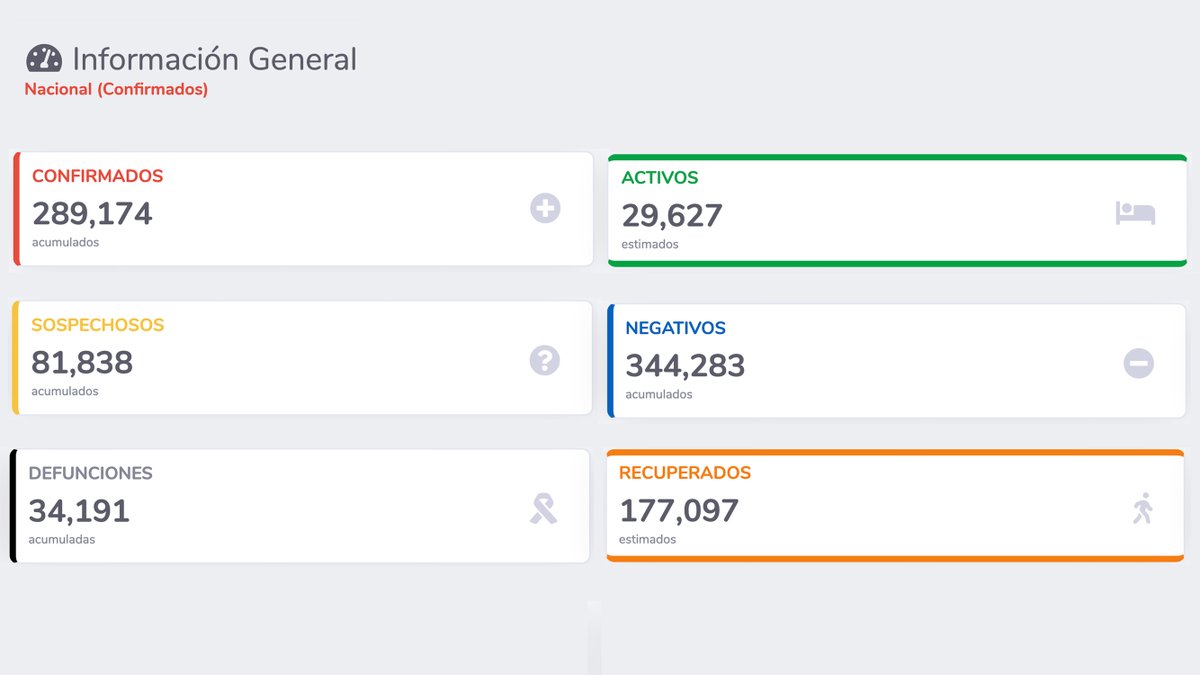This screenshot has width=1200, height=675.
Task: Click the suspected count 81,838
Action: tap(82, 362)
